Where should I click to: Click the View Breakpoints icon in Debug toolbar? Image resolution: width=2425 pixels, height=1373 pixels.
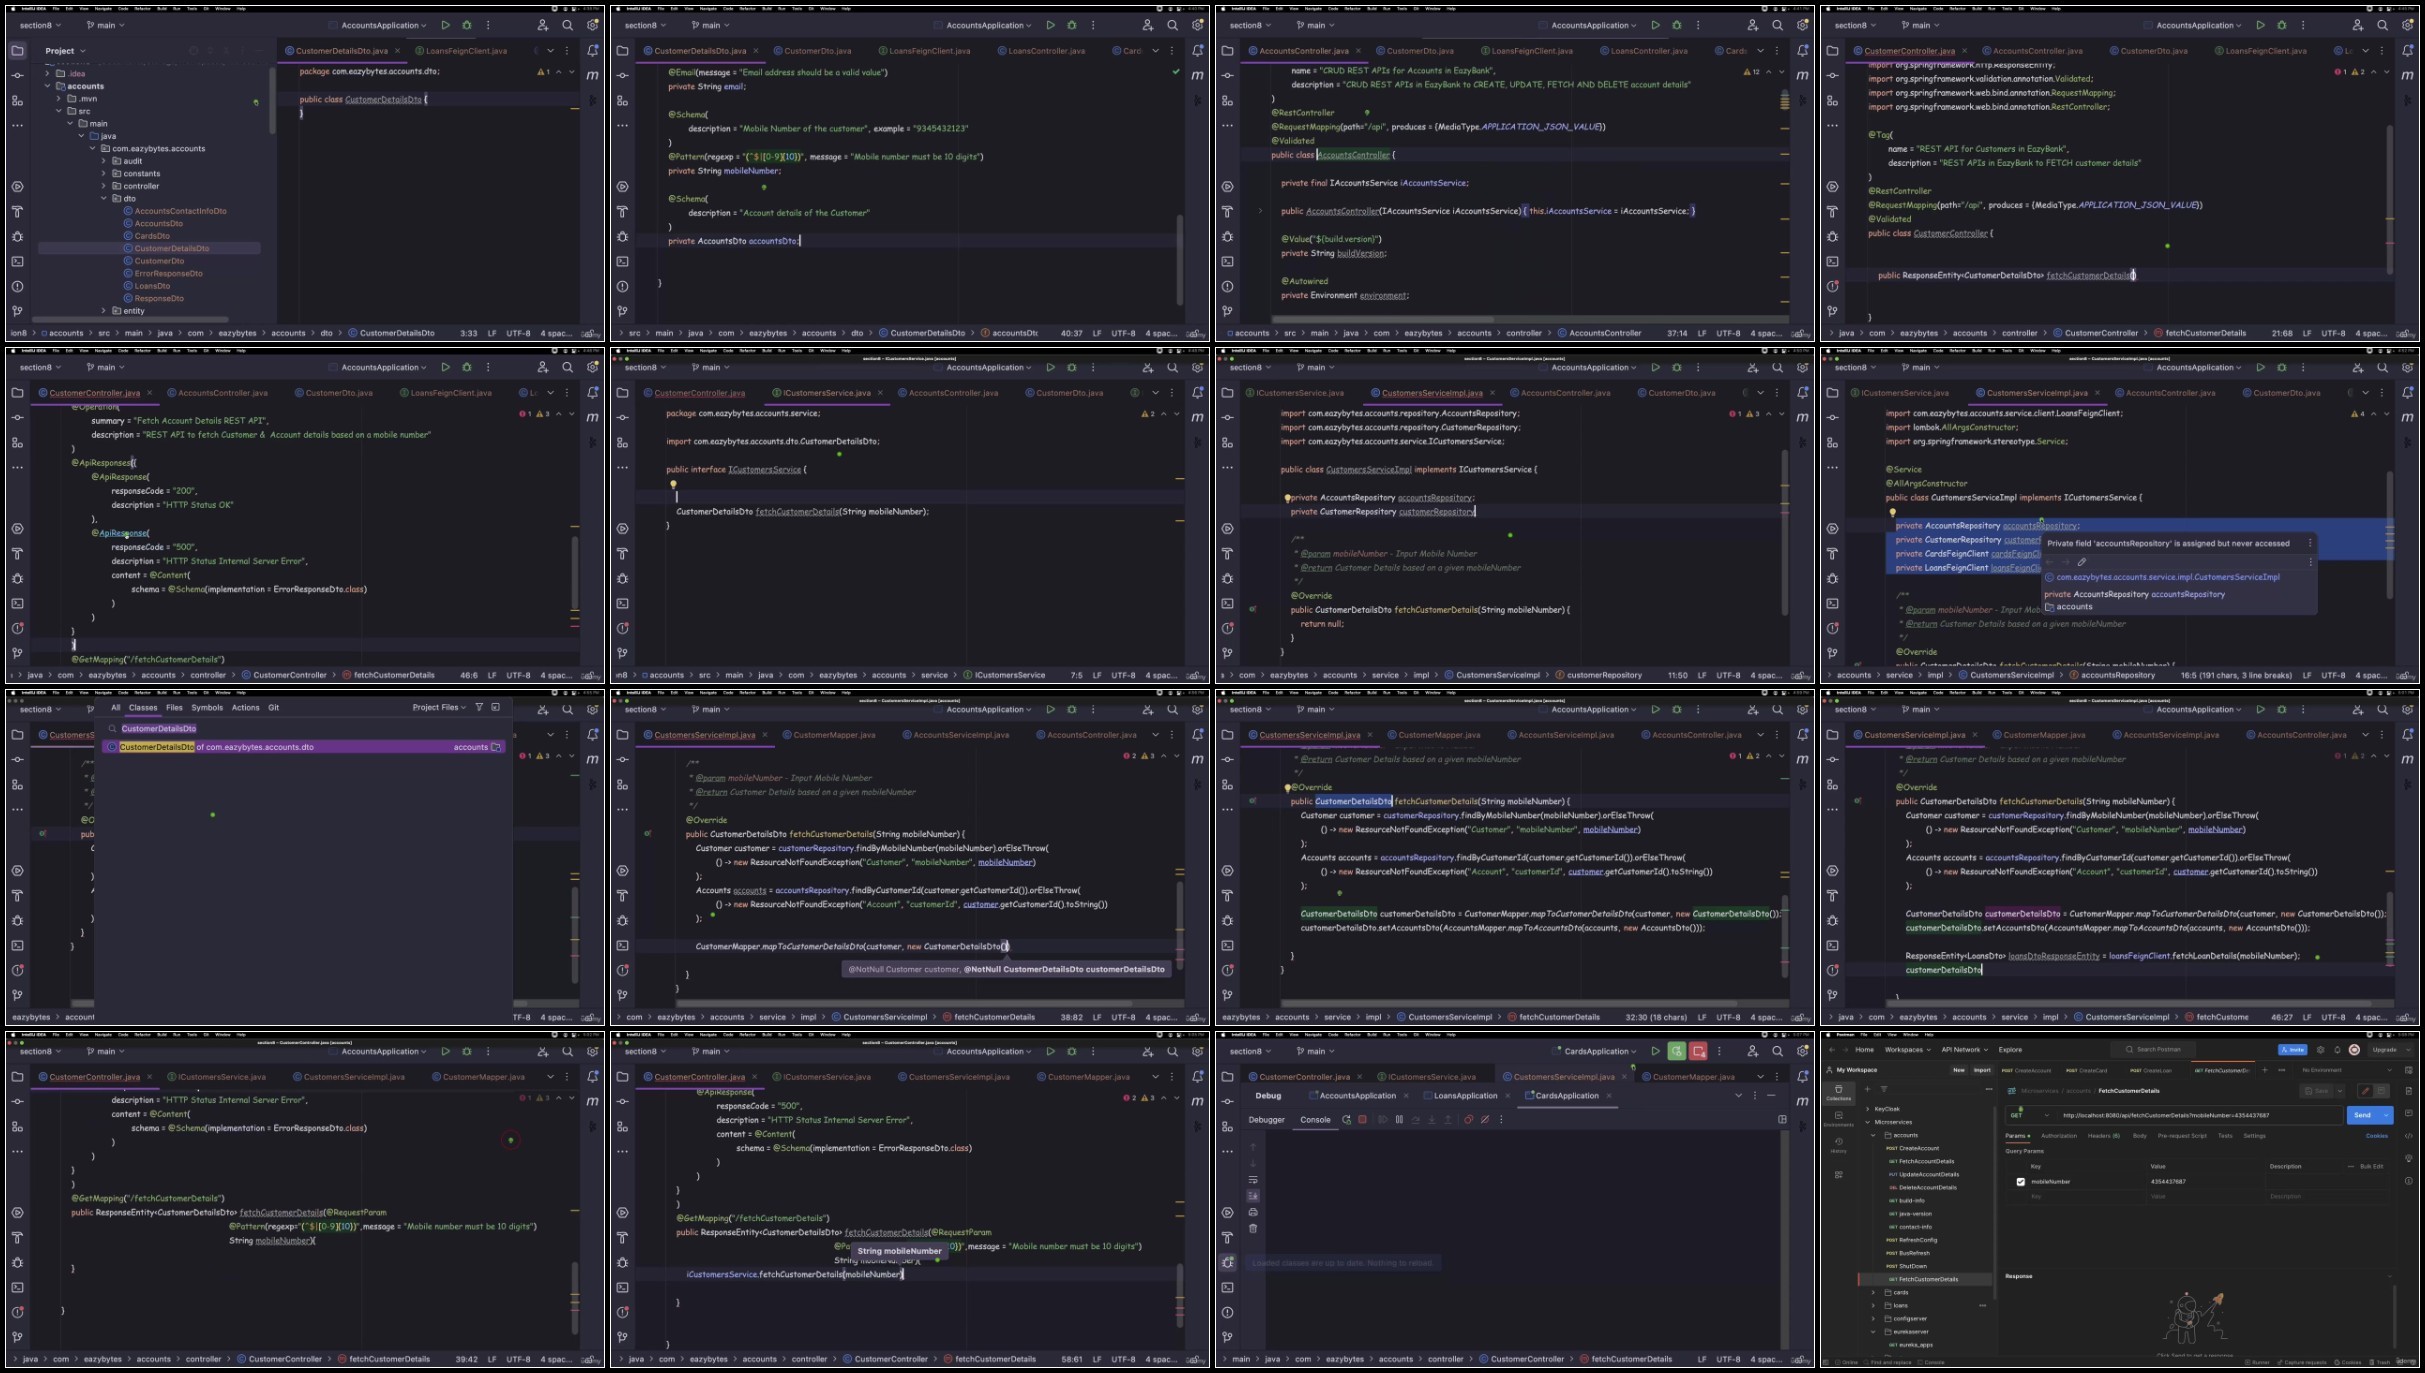(x=1468, y=1120)
